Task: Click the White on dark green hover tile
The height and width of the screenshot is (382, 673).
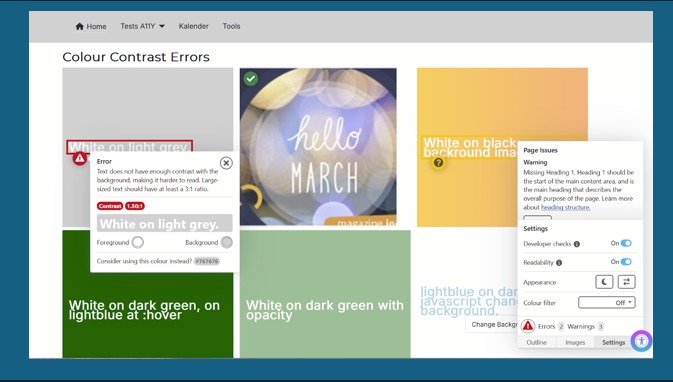Action: point(148,316)
